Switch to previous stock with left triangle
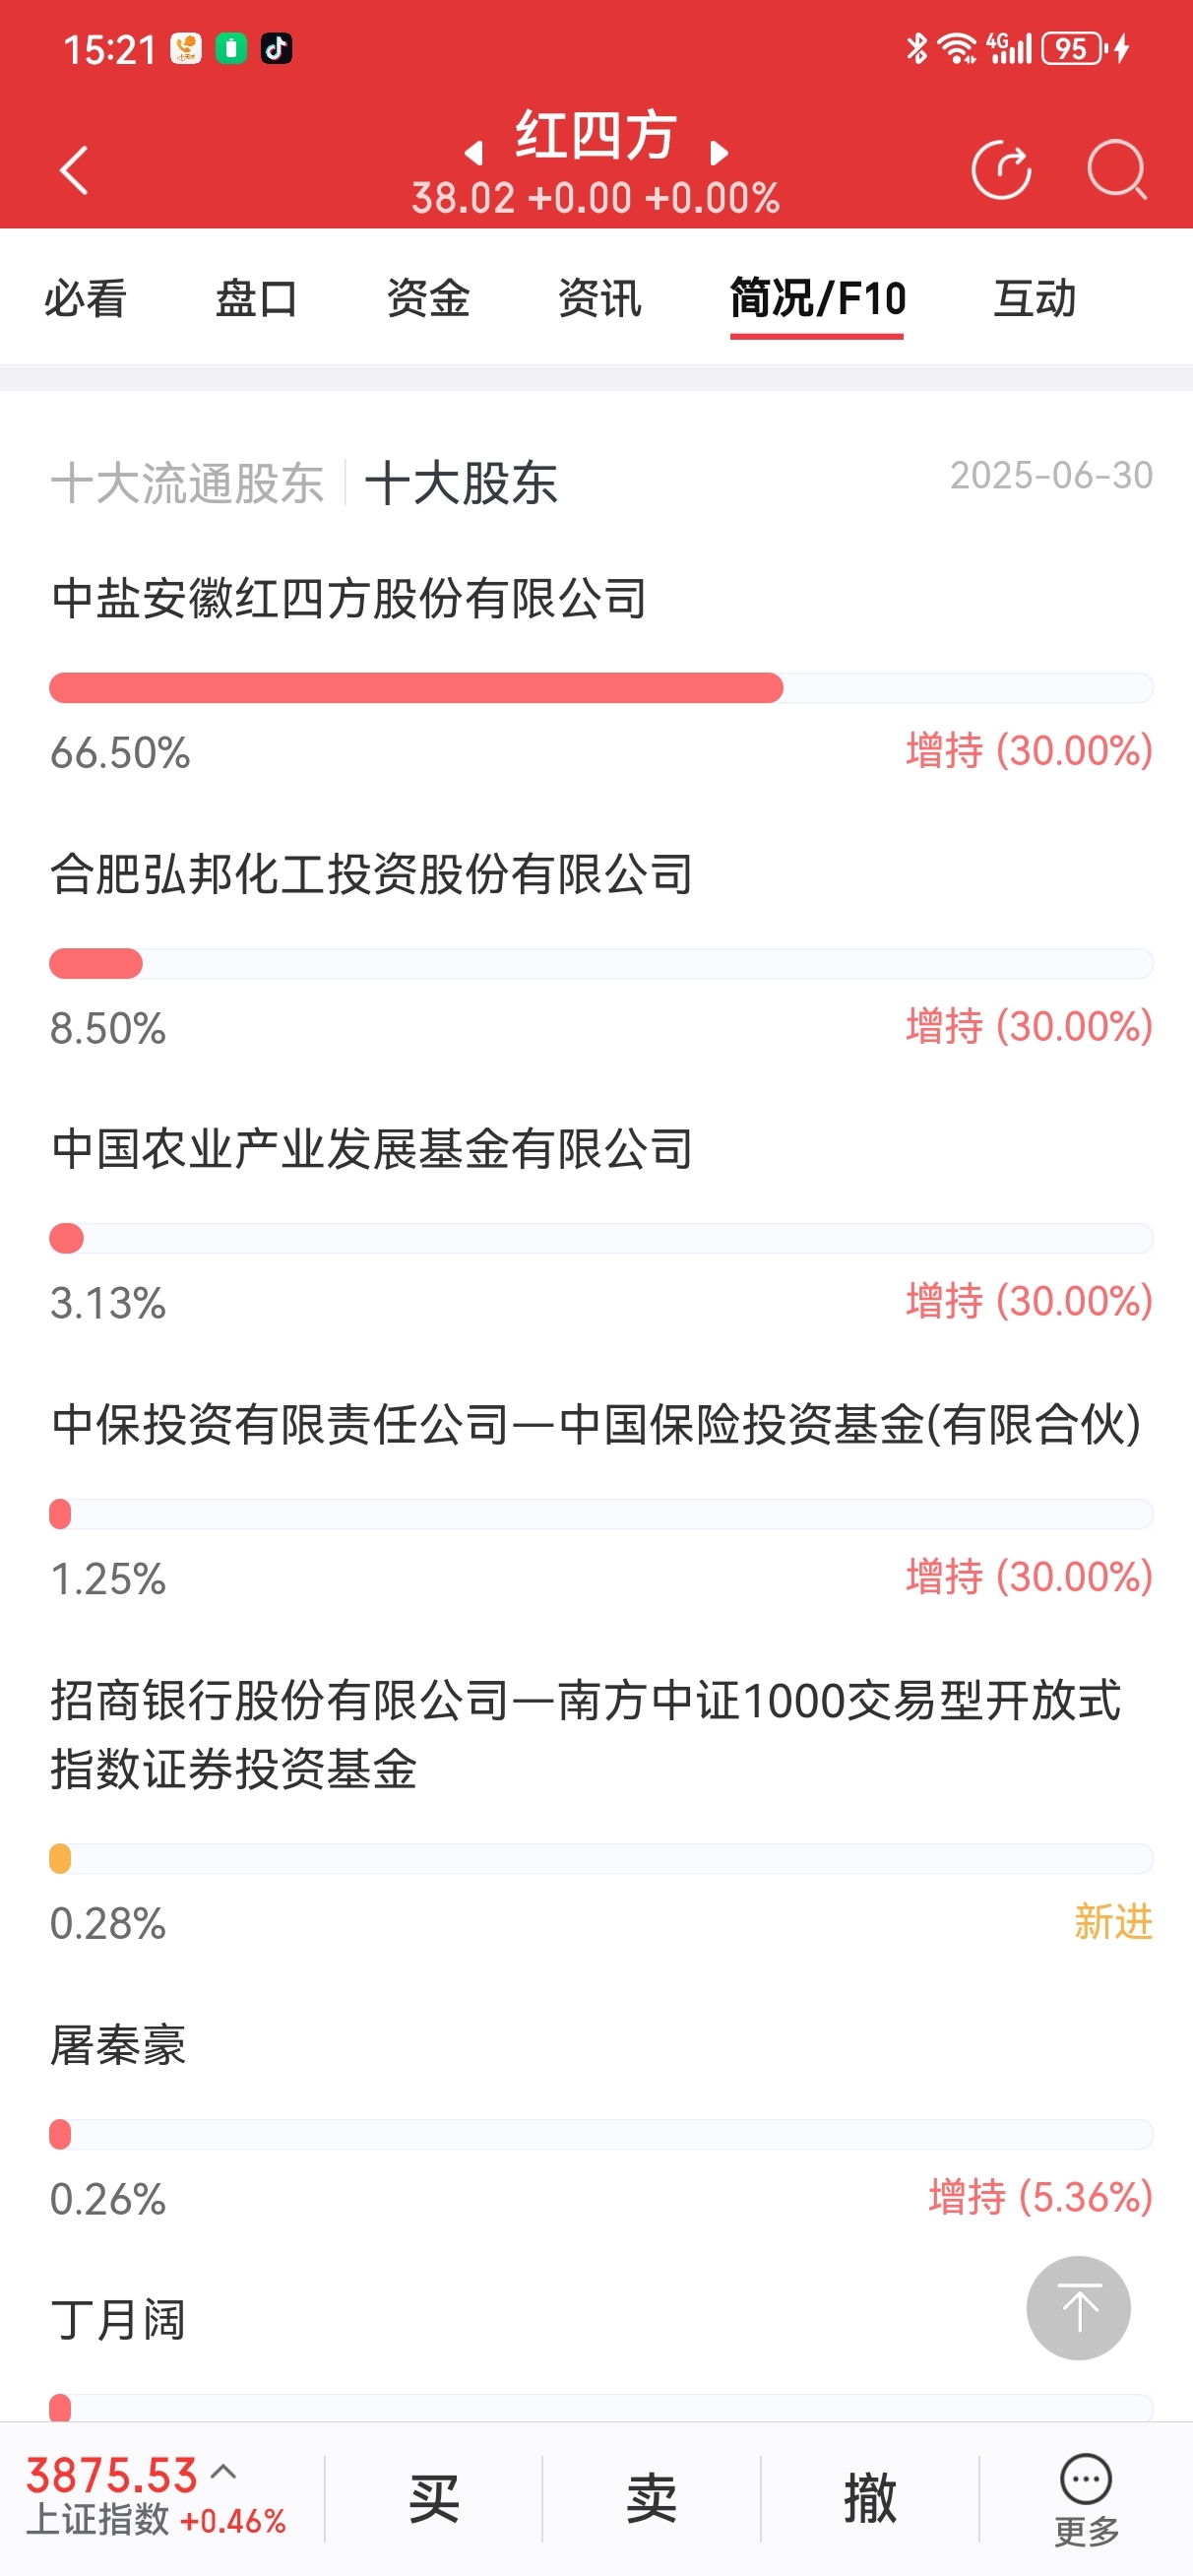 (x=474, y=152)
